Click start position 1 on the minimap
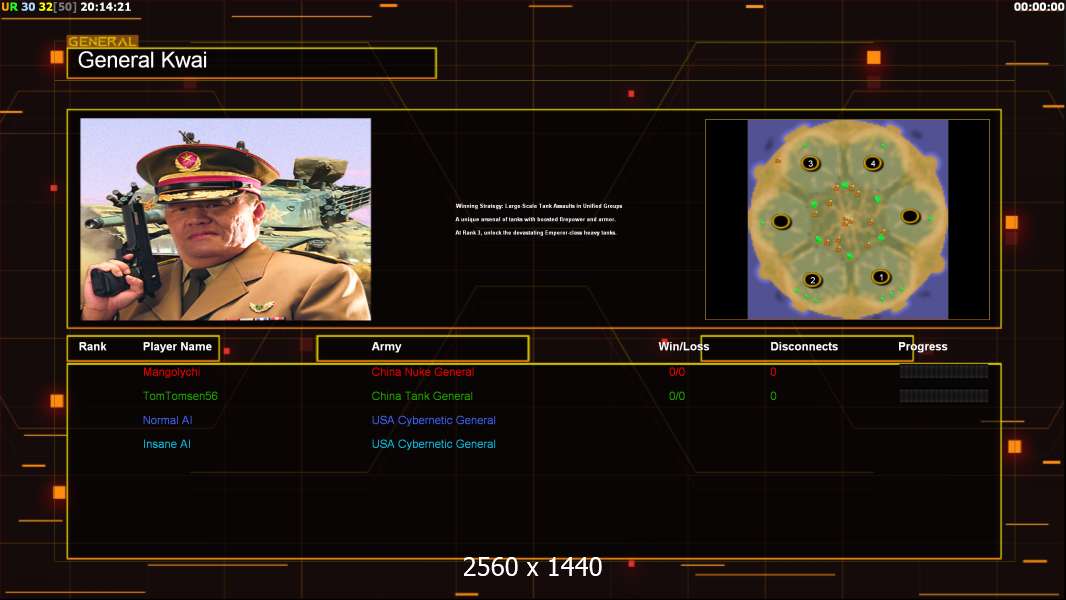Image resolution: width=1066 pixels, height=600 pixels. 880,277
